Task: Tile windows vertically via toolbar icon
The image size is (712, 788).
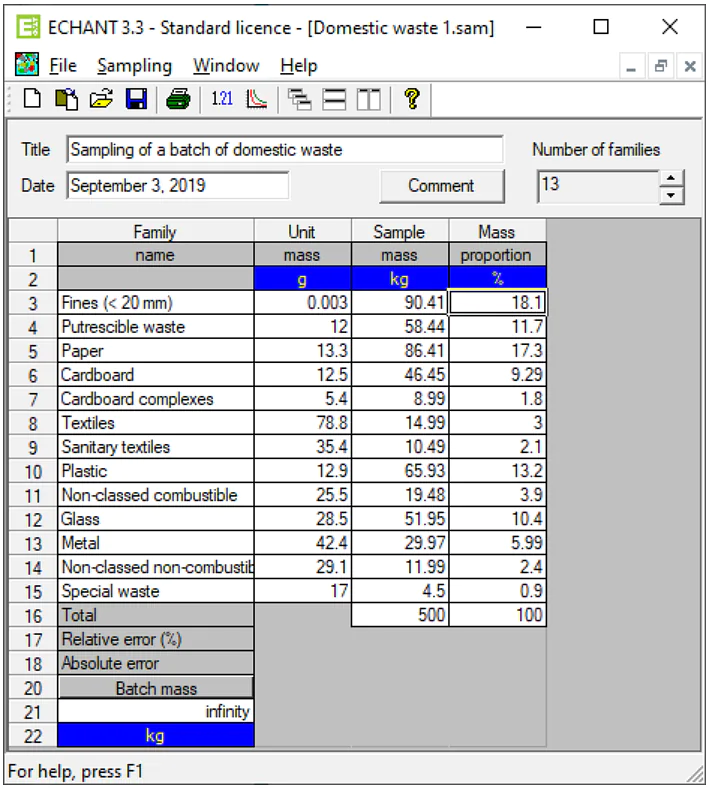Action: (368, 98)
